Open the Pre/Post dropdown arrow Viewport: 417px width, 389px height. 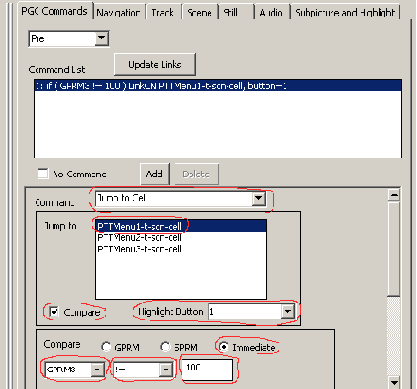click(101, 38)
